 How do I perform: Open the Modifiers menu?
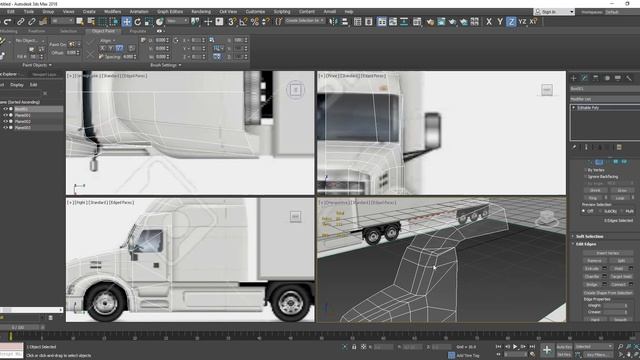click(112, 12)
